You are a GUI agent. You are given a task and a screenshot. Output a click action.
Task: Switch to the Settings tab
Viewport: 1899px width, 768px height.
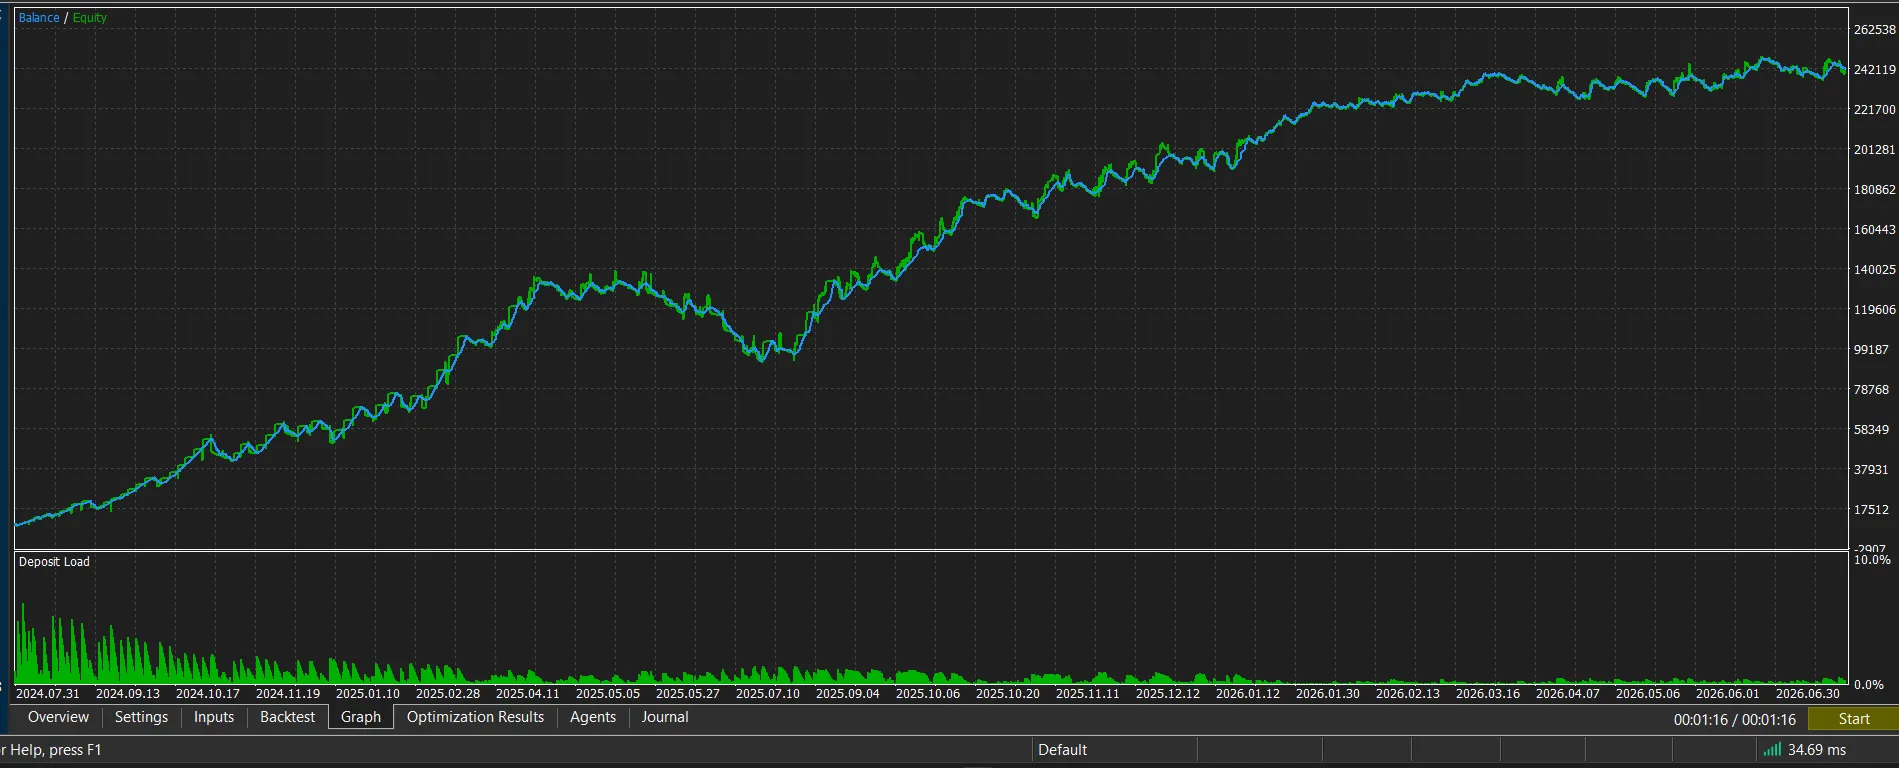141,717
